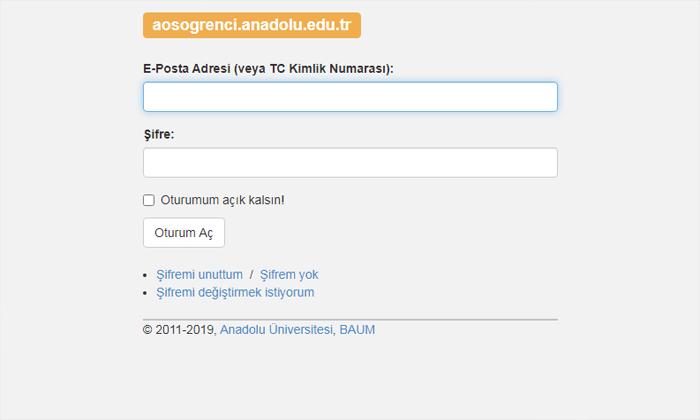Open Şifremi değiştirmek istiyorum link
The width and height of the screenshot is (700, 420).
[x=235, y=292]
